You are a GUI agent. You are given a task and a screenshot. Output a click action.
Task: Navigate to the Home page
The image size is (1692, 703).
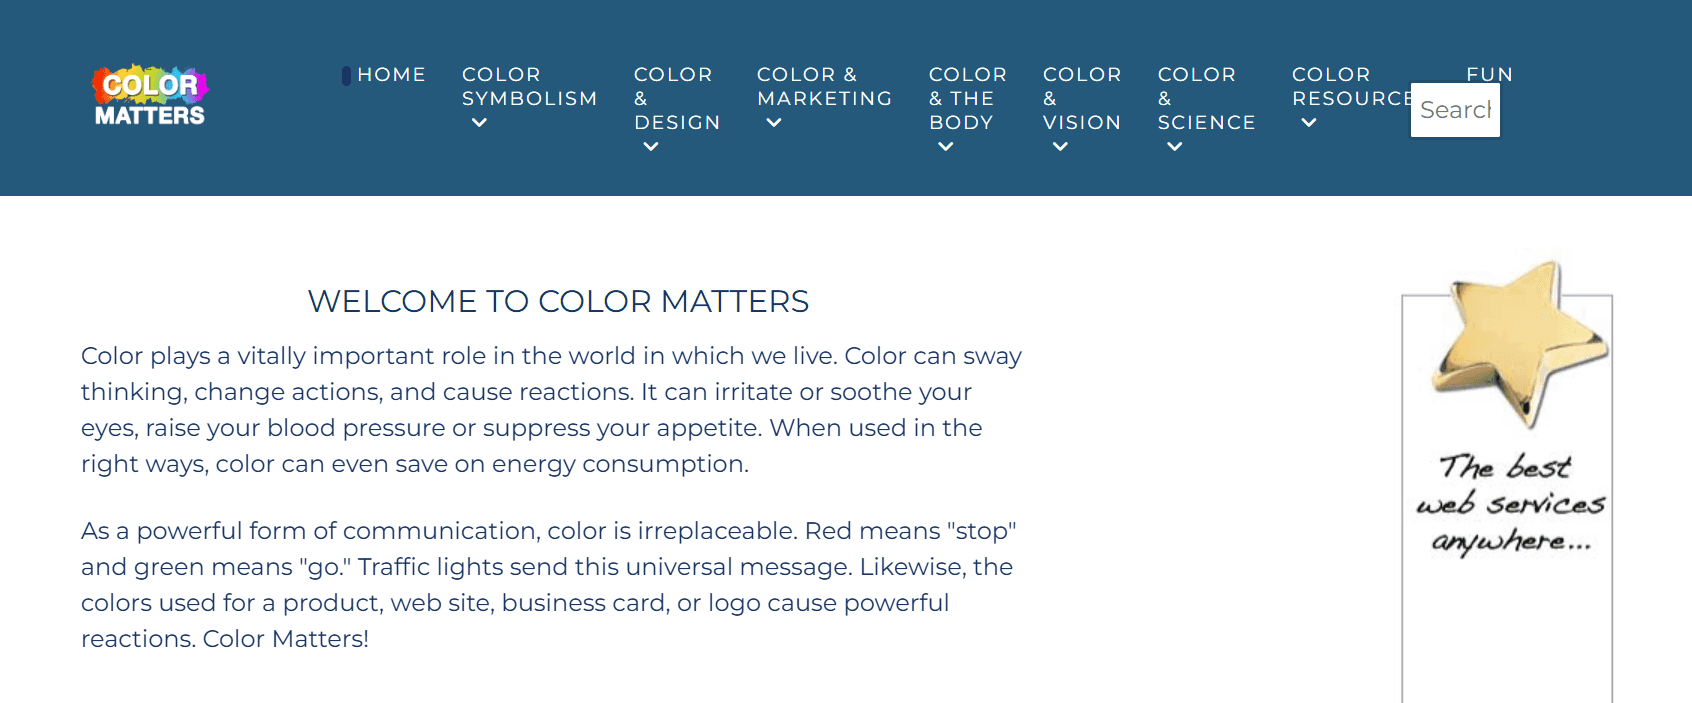pyautogui.click(x=391, y=74)
